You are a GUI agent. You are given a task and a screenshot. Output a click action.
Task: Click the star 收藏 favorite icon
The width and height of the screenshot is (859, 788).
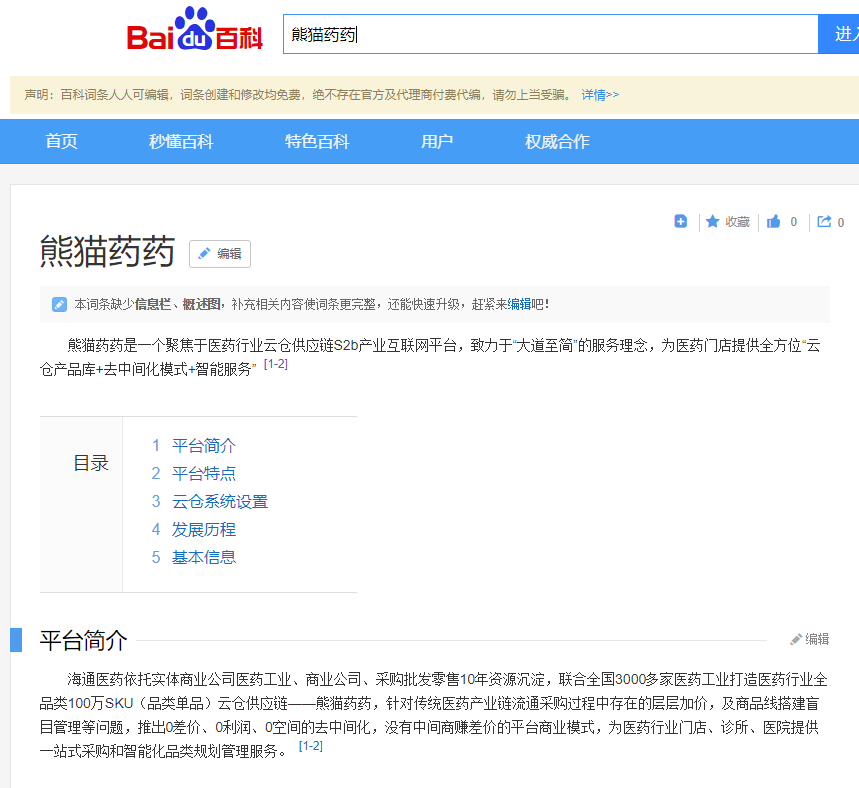(713, 221)
